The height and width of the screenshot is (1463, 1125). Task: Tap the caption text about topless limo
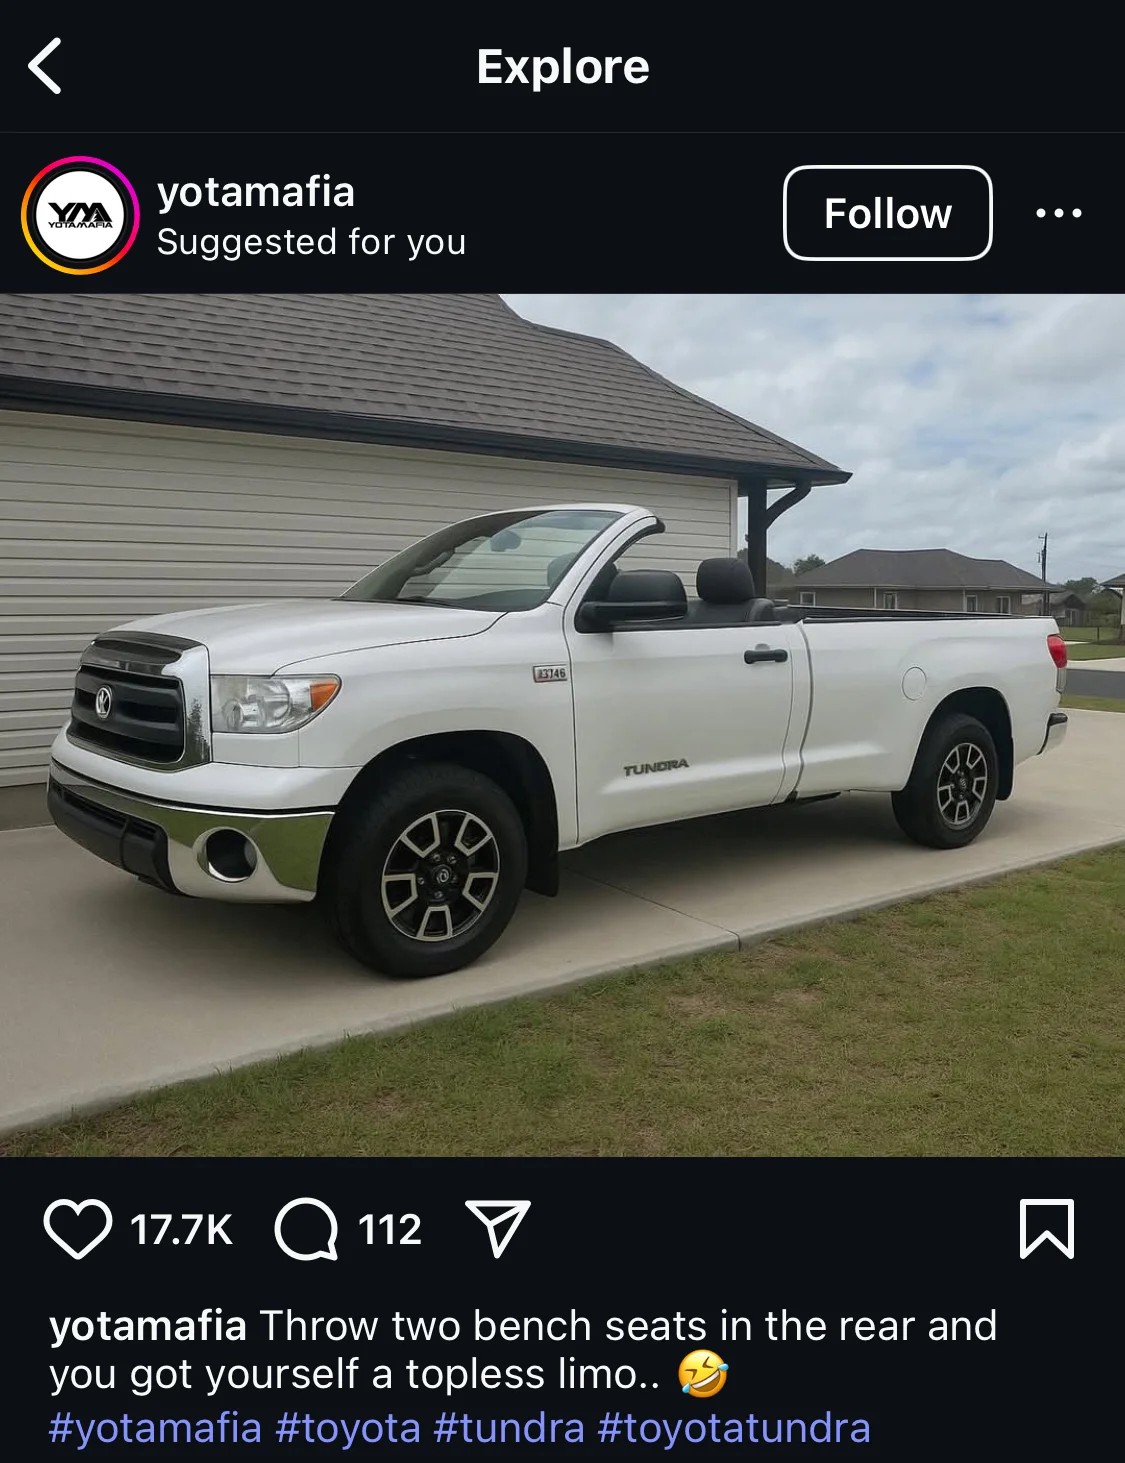[x=523, y=1350]
